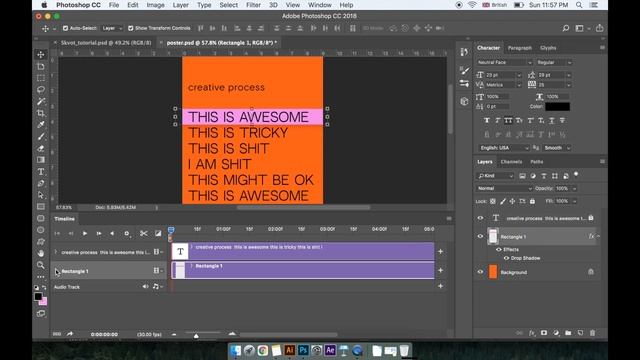Screen dimensions: 640x360
Task: Open the Auto-Select Layer dropdown
Action: [111, 28]
